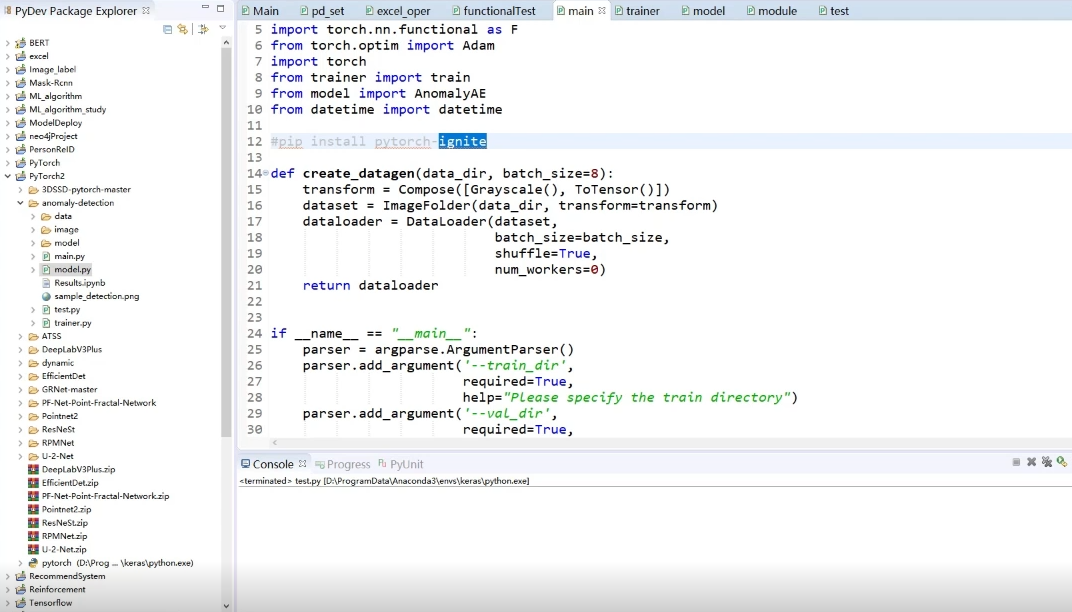Remove all terminated launches with double X icon

(x=1046, y=462)
